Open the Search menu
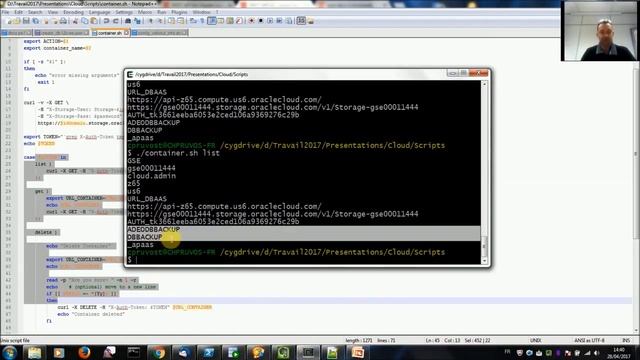 [35, 12]
